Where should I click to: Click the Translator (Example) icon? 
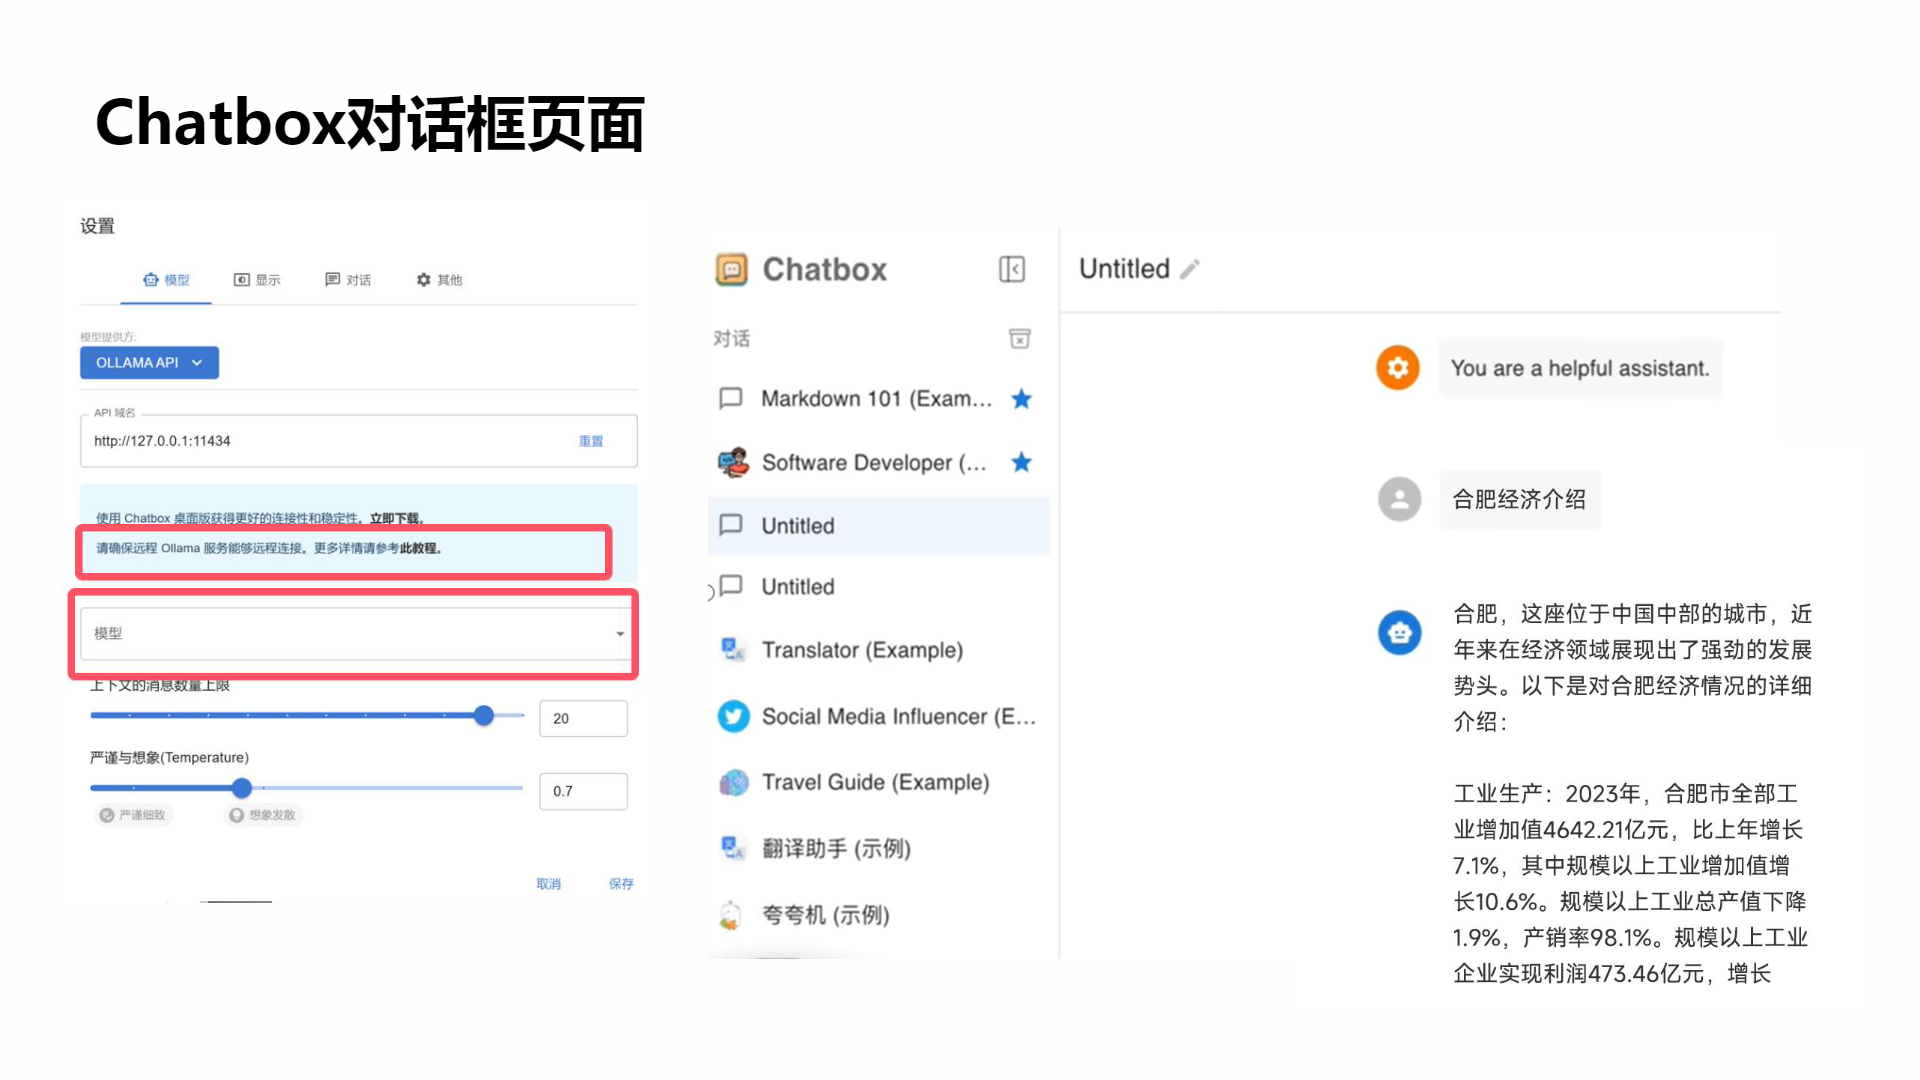point(733,650)
